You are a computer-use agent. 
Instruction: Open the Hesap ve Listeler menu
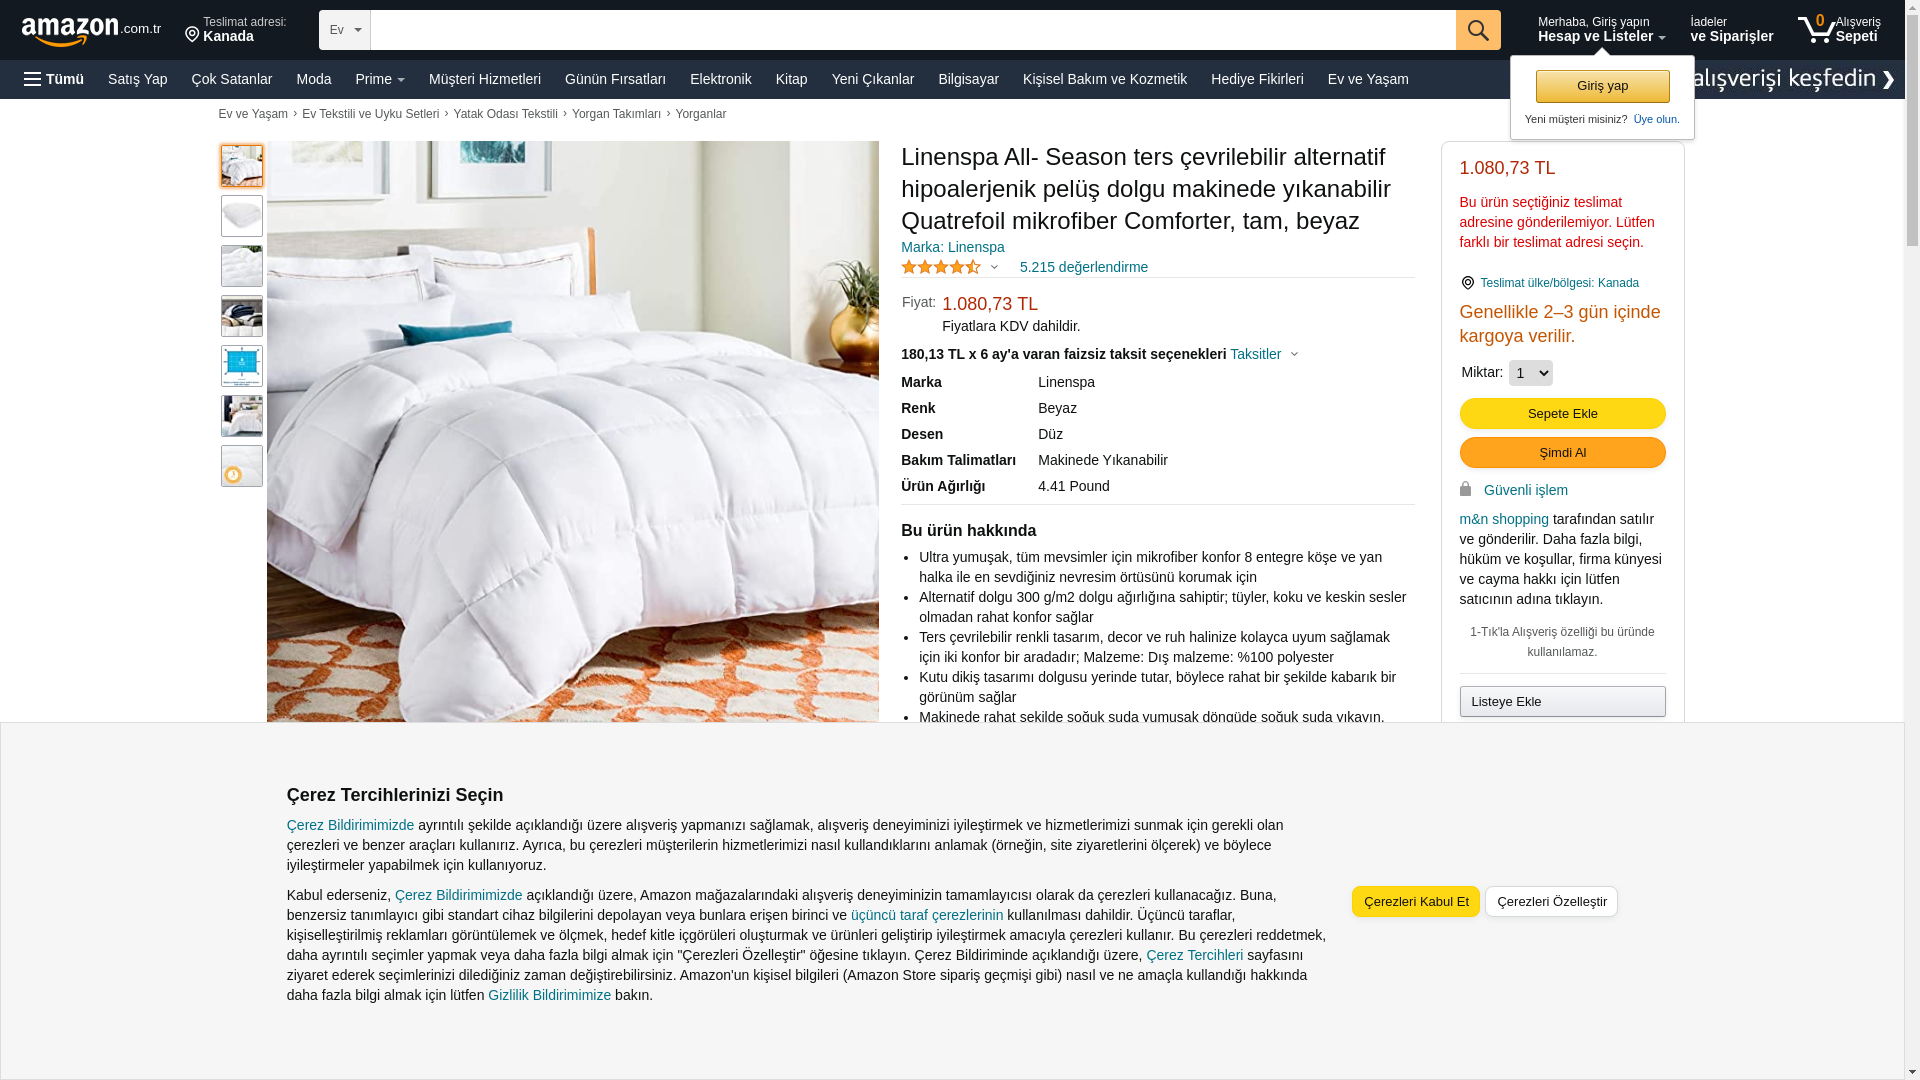coord(1601,30)
